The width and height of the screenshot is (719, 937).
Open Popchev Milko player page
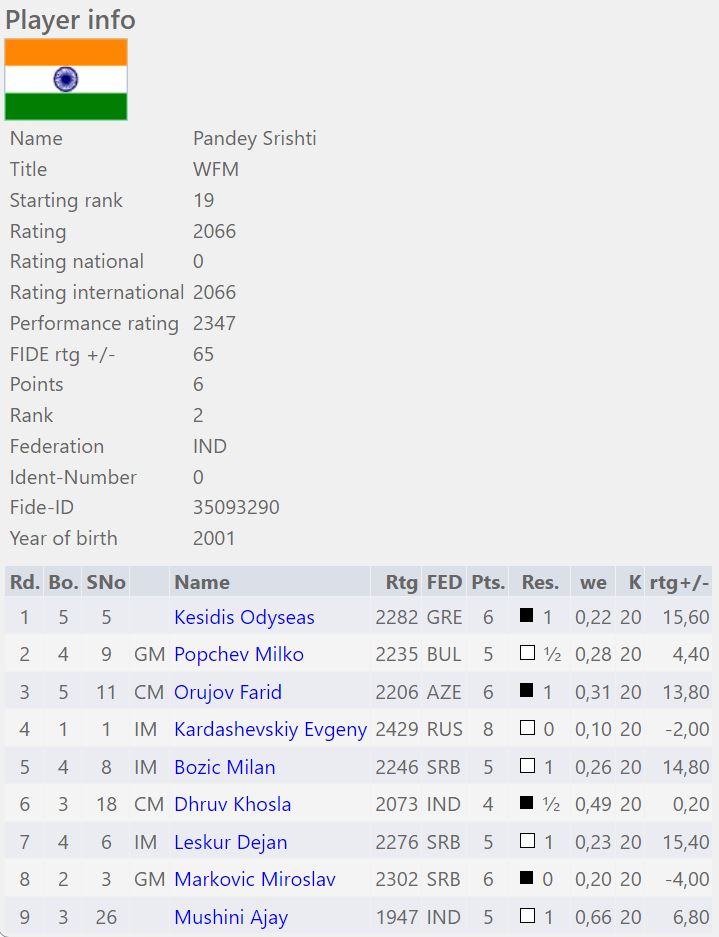[x=238, y=655]
